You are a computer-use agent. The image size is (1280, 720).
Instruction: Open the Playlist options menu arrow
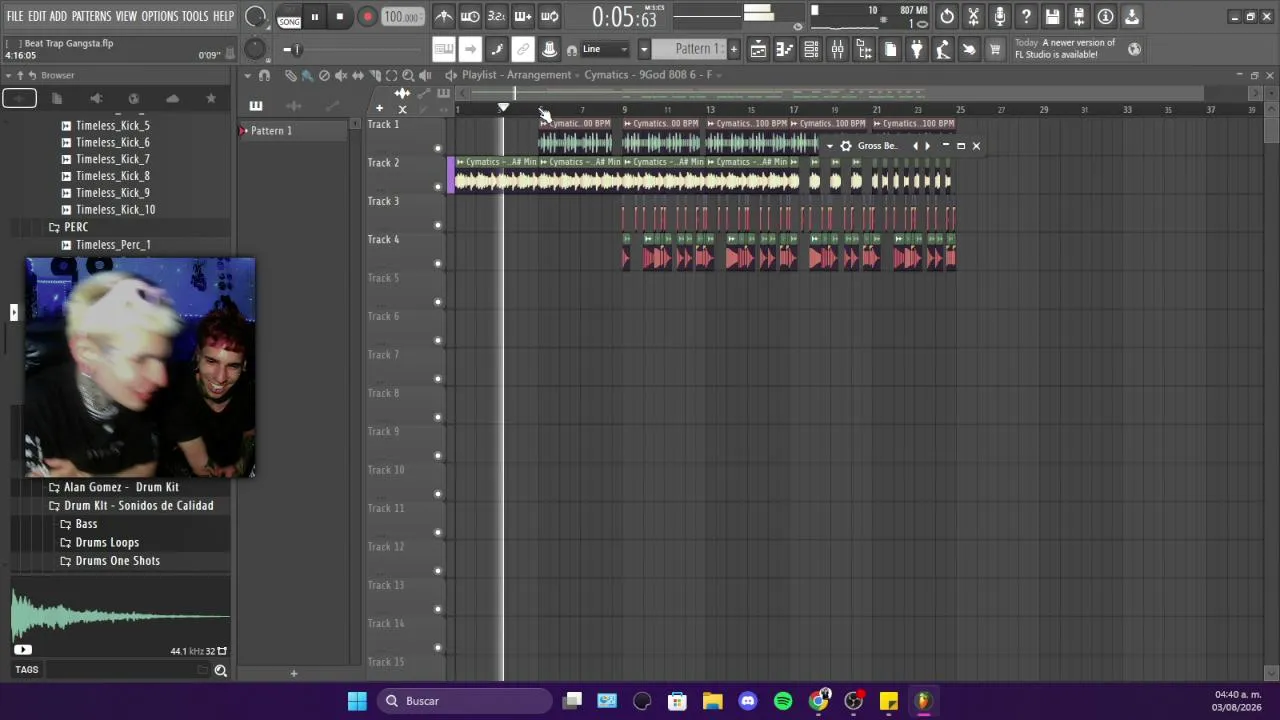(248, 75)
